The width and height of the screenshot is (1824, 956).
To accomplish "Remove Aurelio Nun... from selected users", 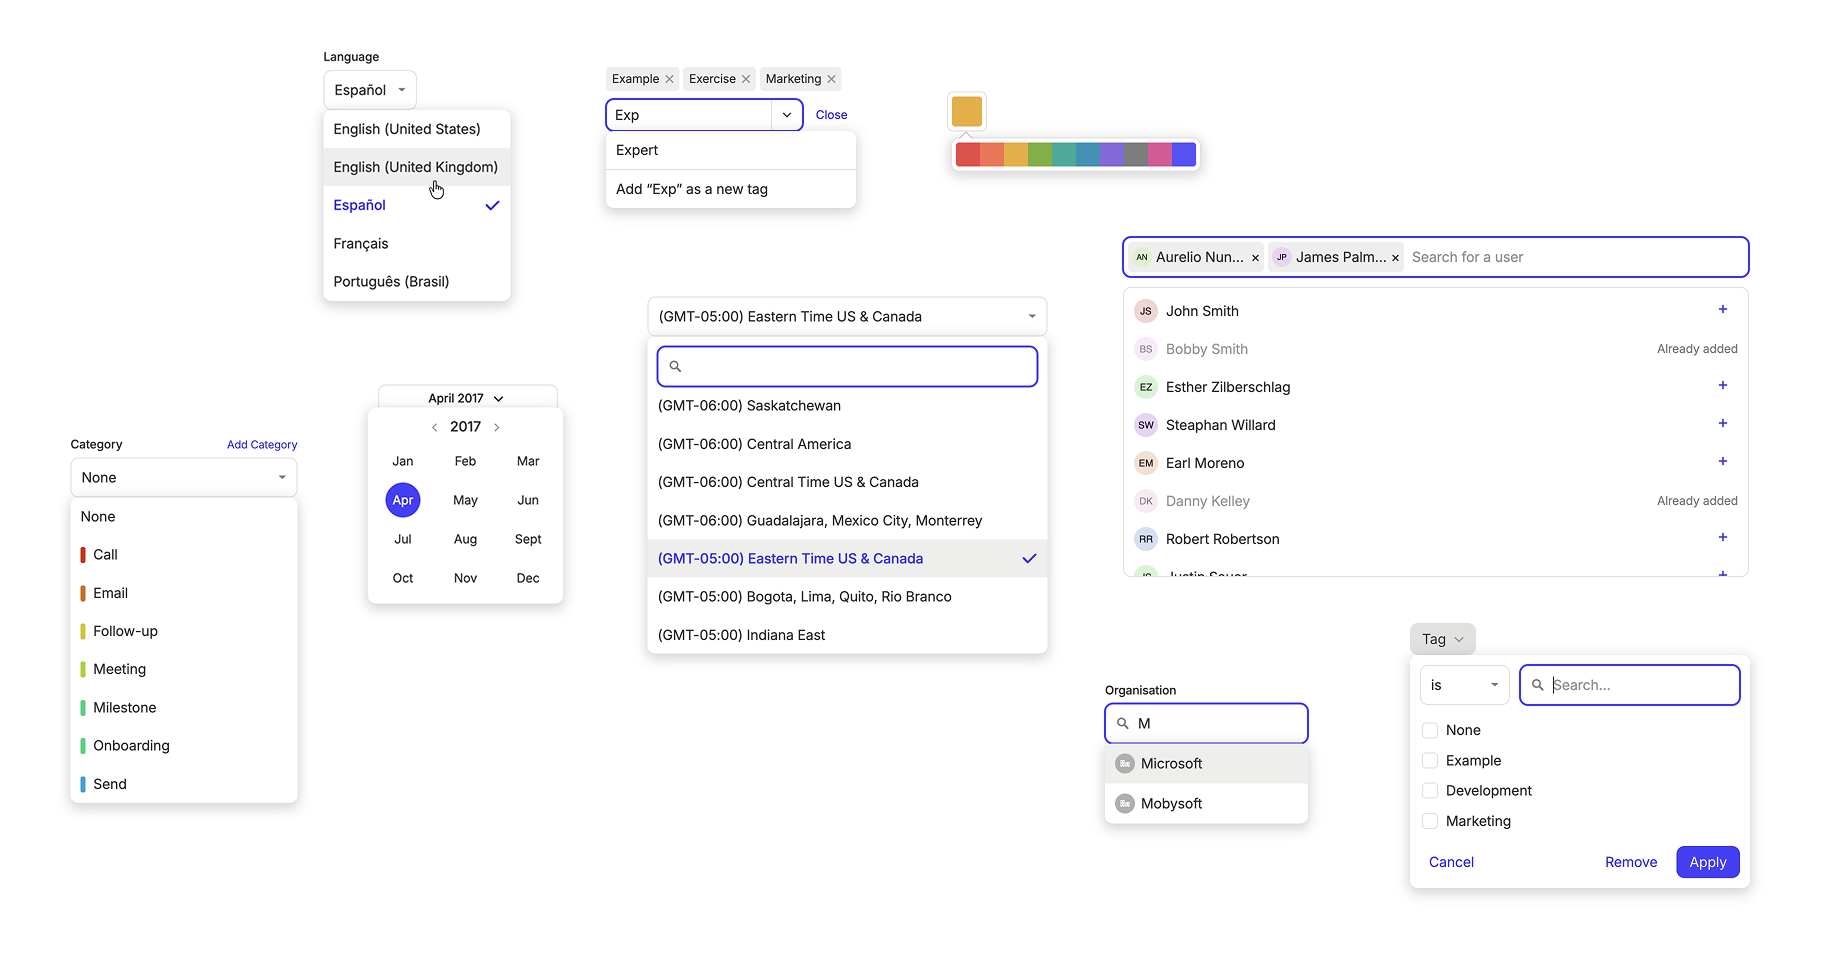I will (x=1255, y=258).
